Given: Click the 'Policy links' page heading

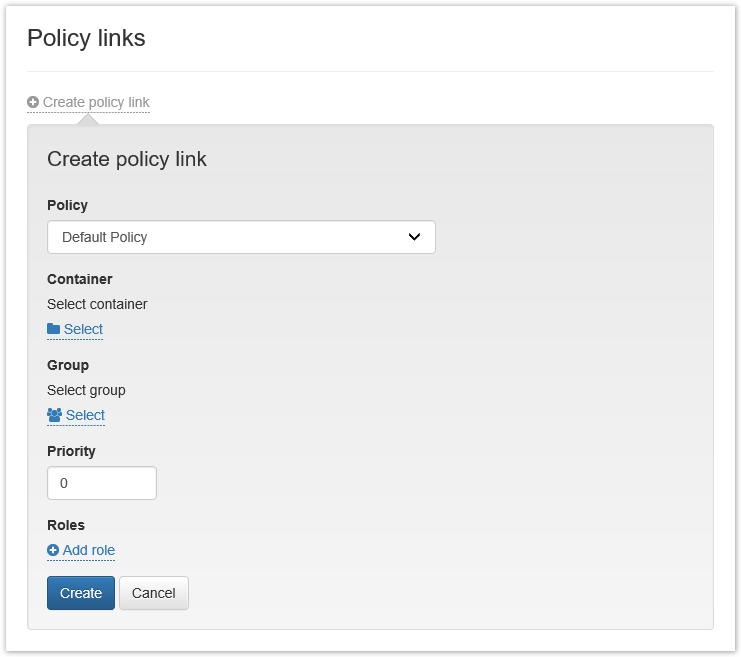Looking at the screenshot, I should (86, 38).
